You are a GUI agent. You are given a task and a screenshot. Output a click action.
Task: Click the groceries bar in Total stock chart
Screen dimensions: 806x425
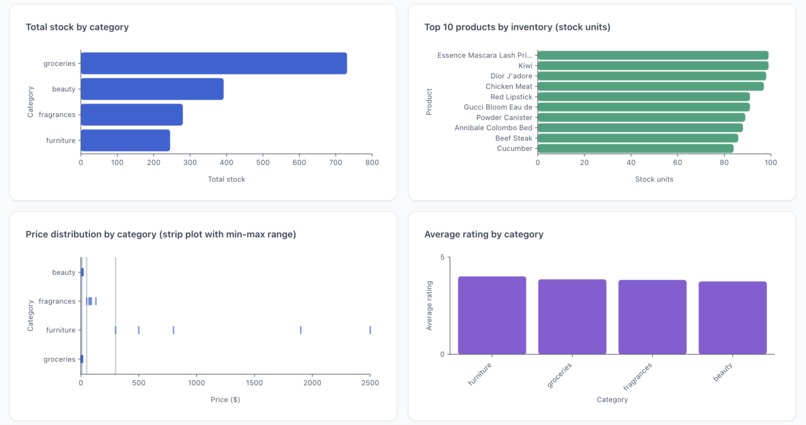click(214, 63)
